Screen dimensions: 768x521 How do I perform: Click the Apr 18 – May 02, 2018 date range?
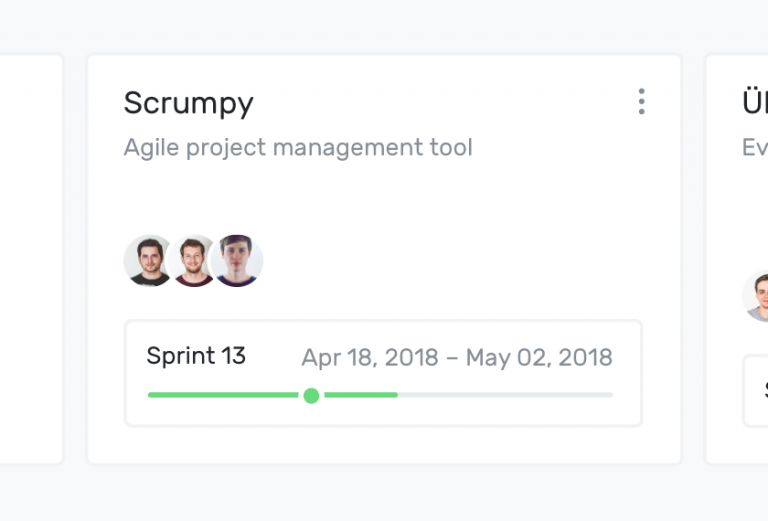pos(456,357)
